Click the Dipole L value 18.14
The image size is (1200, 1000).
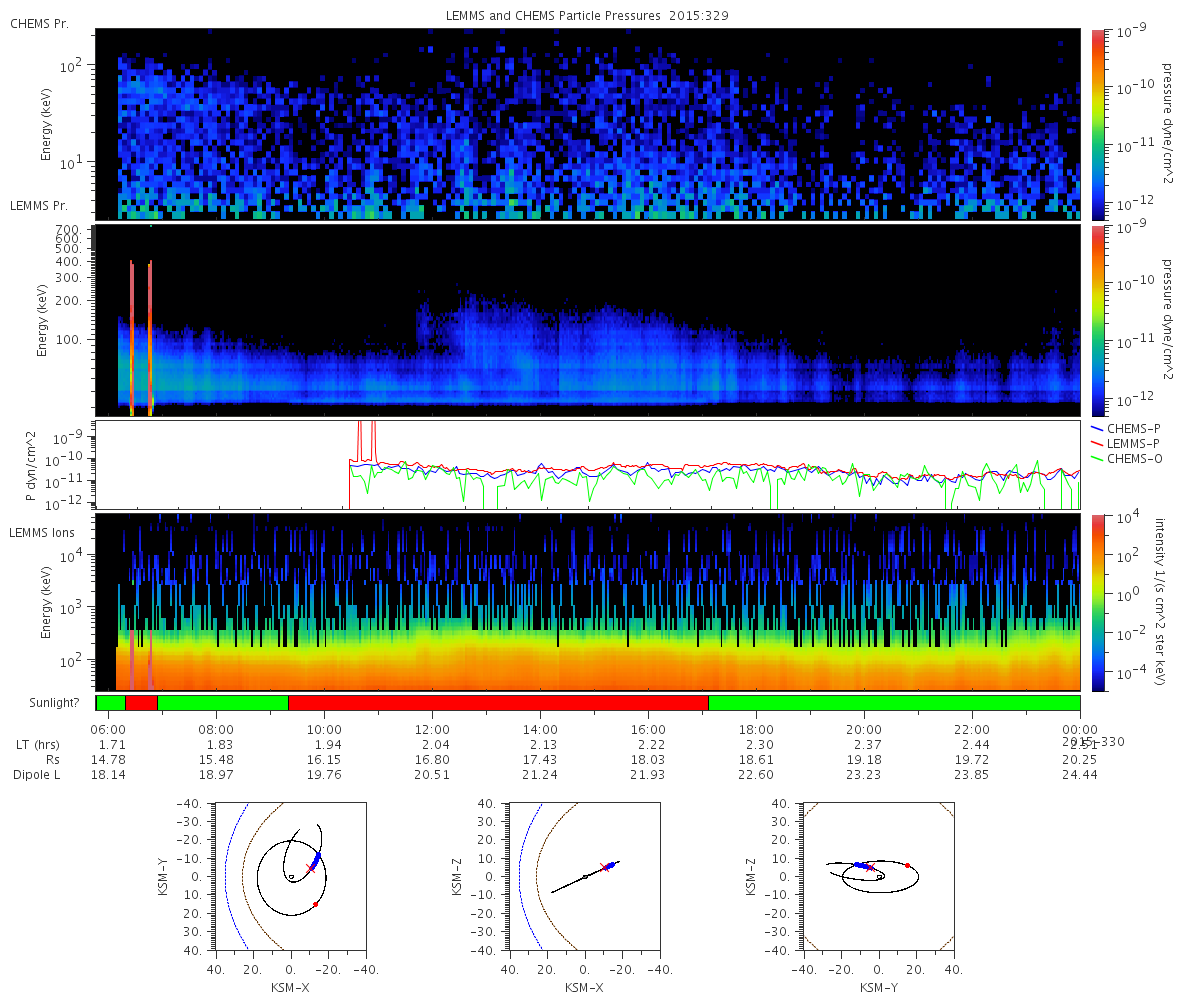[108, 775]
